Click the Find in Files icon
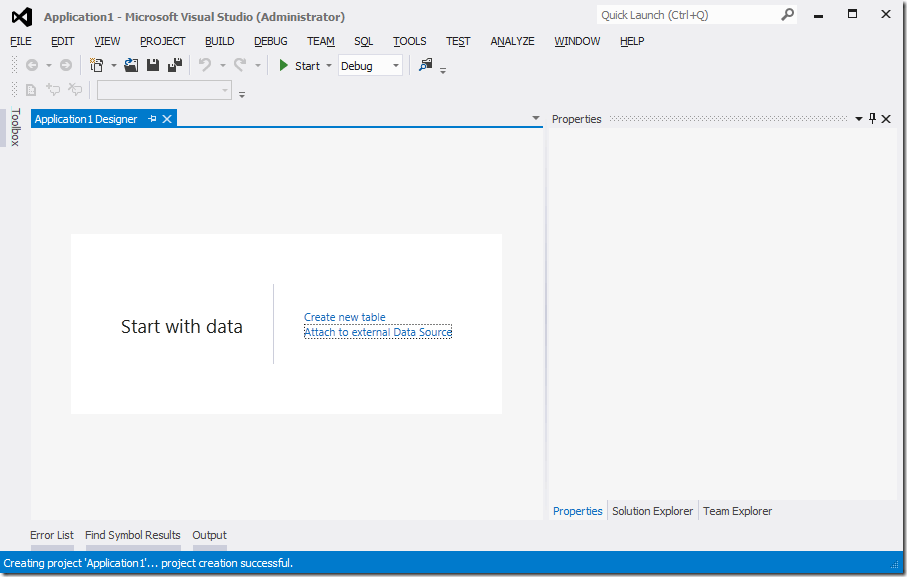This screenshot has height=577, width=907. (x=426, y=65)
